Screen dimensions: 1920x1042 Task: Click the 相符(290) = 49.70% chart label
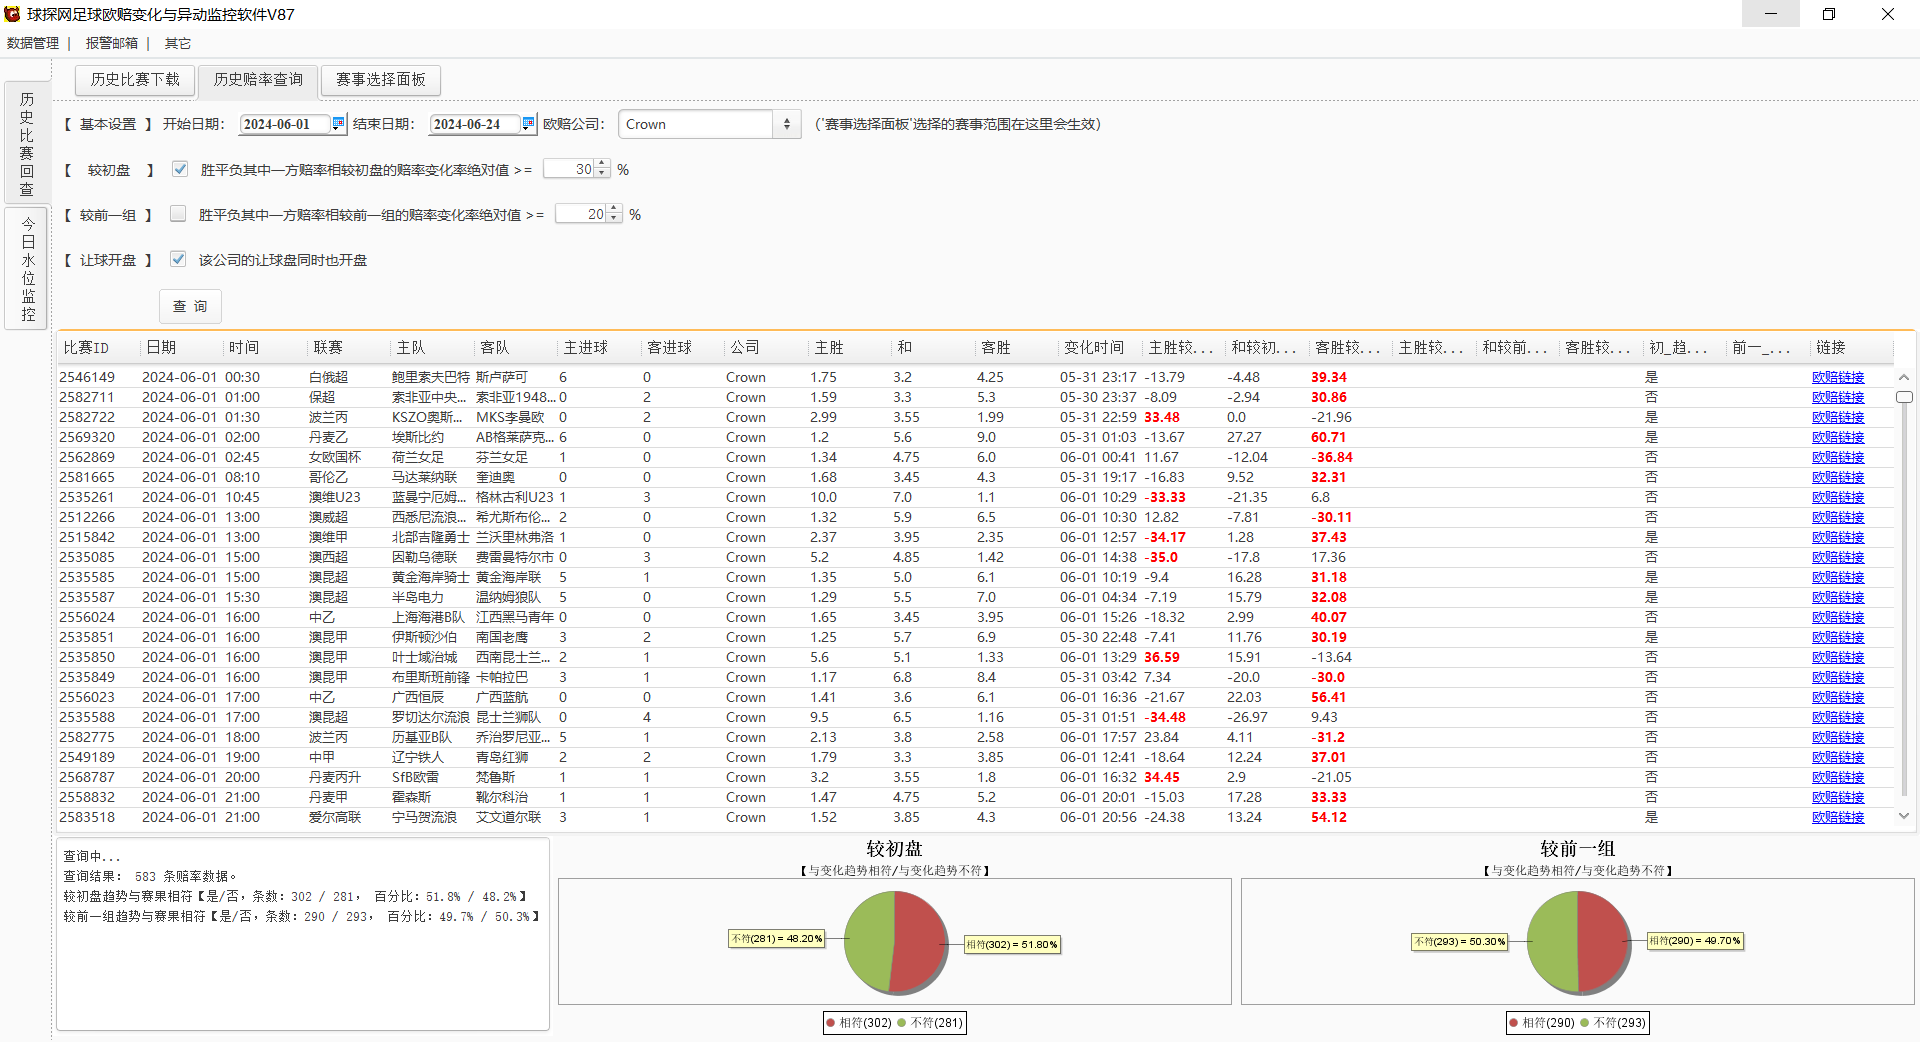coord(1695,941)
